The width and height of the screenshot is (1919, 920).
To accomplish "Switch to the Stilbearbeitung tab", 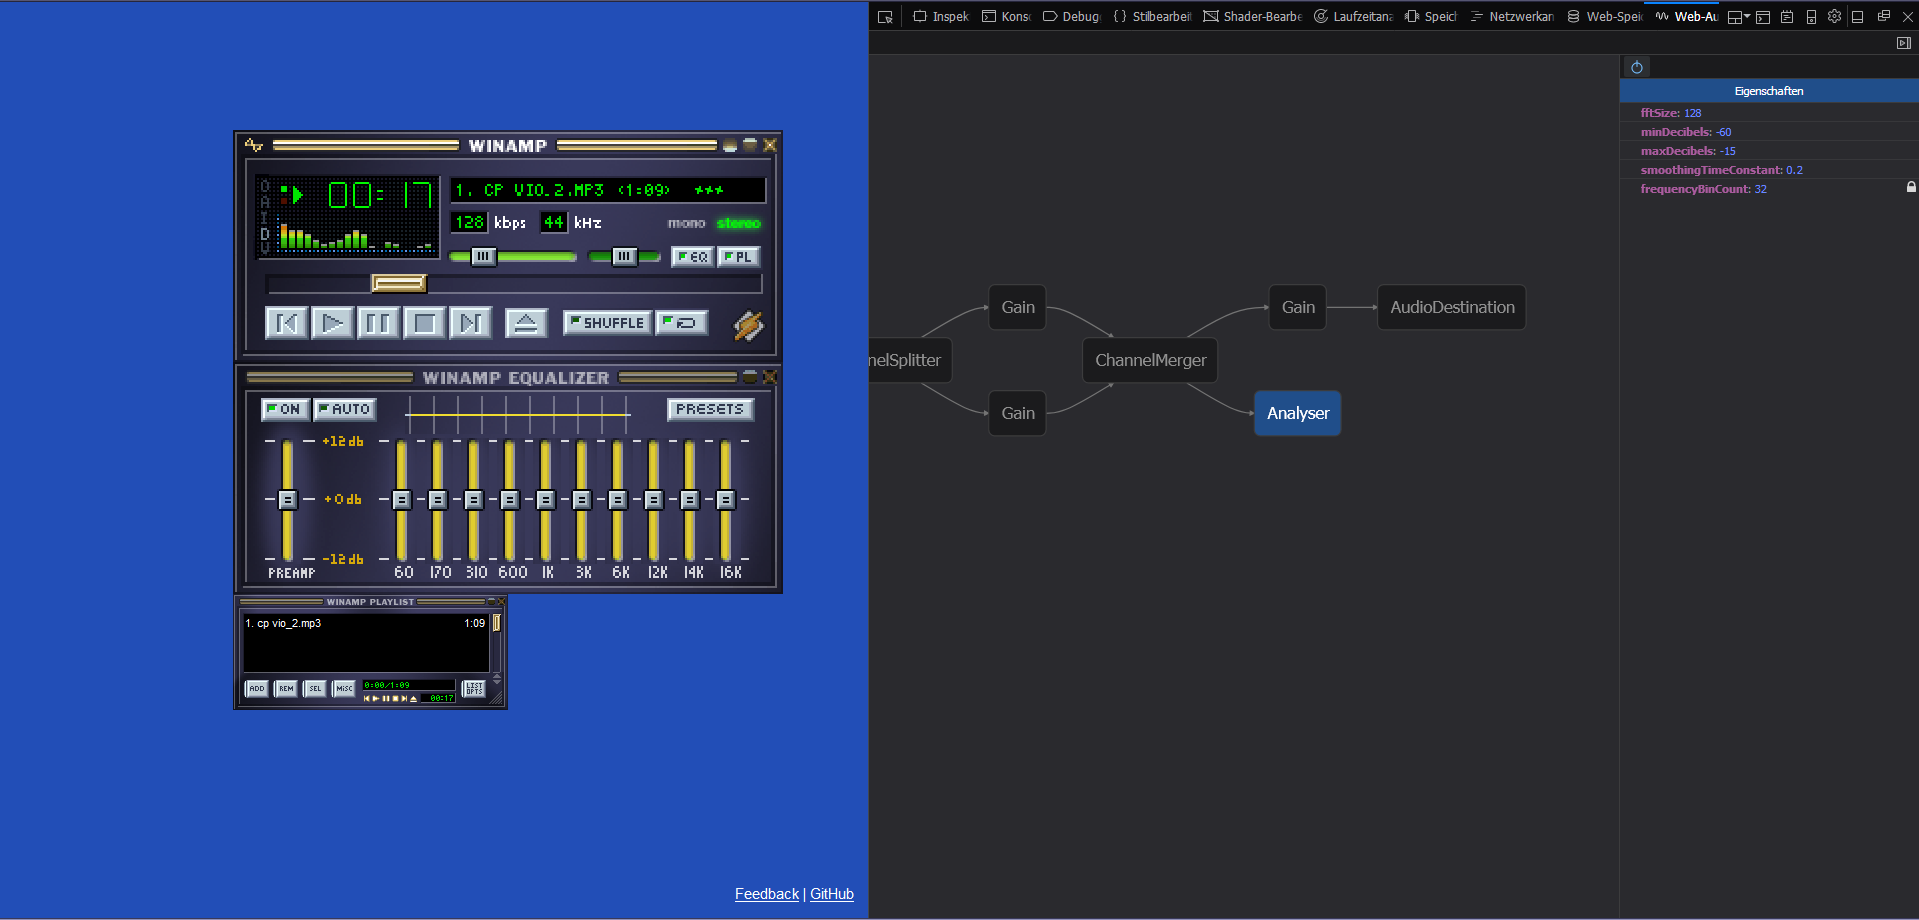I will coord(1152,17).
